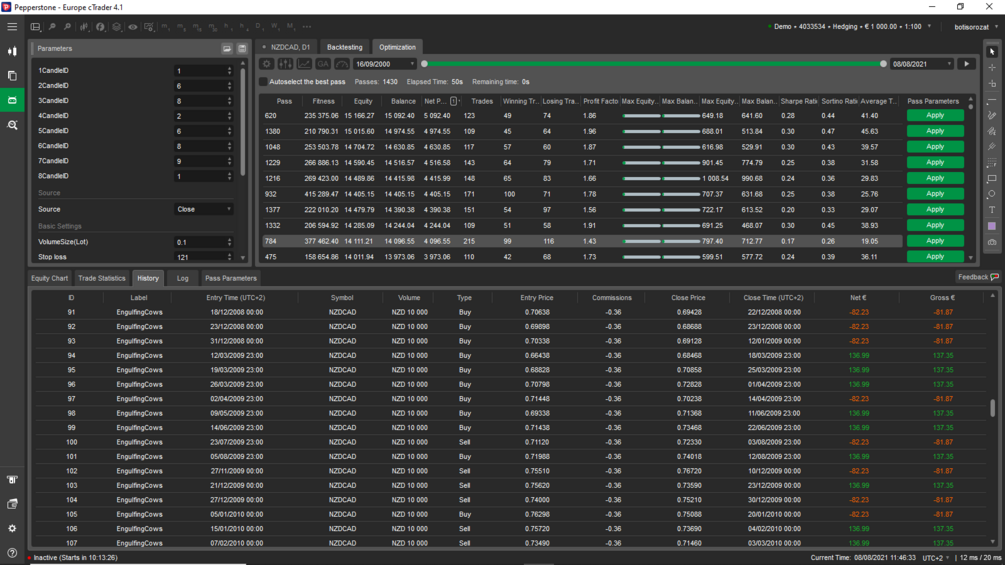Screen dimensions: 1005x565
Task: Open Settings gear in the sidebar
Action: [x=12, y=528]
